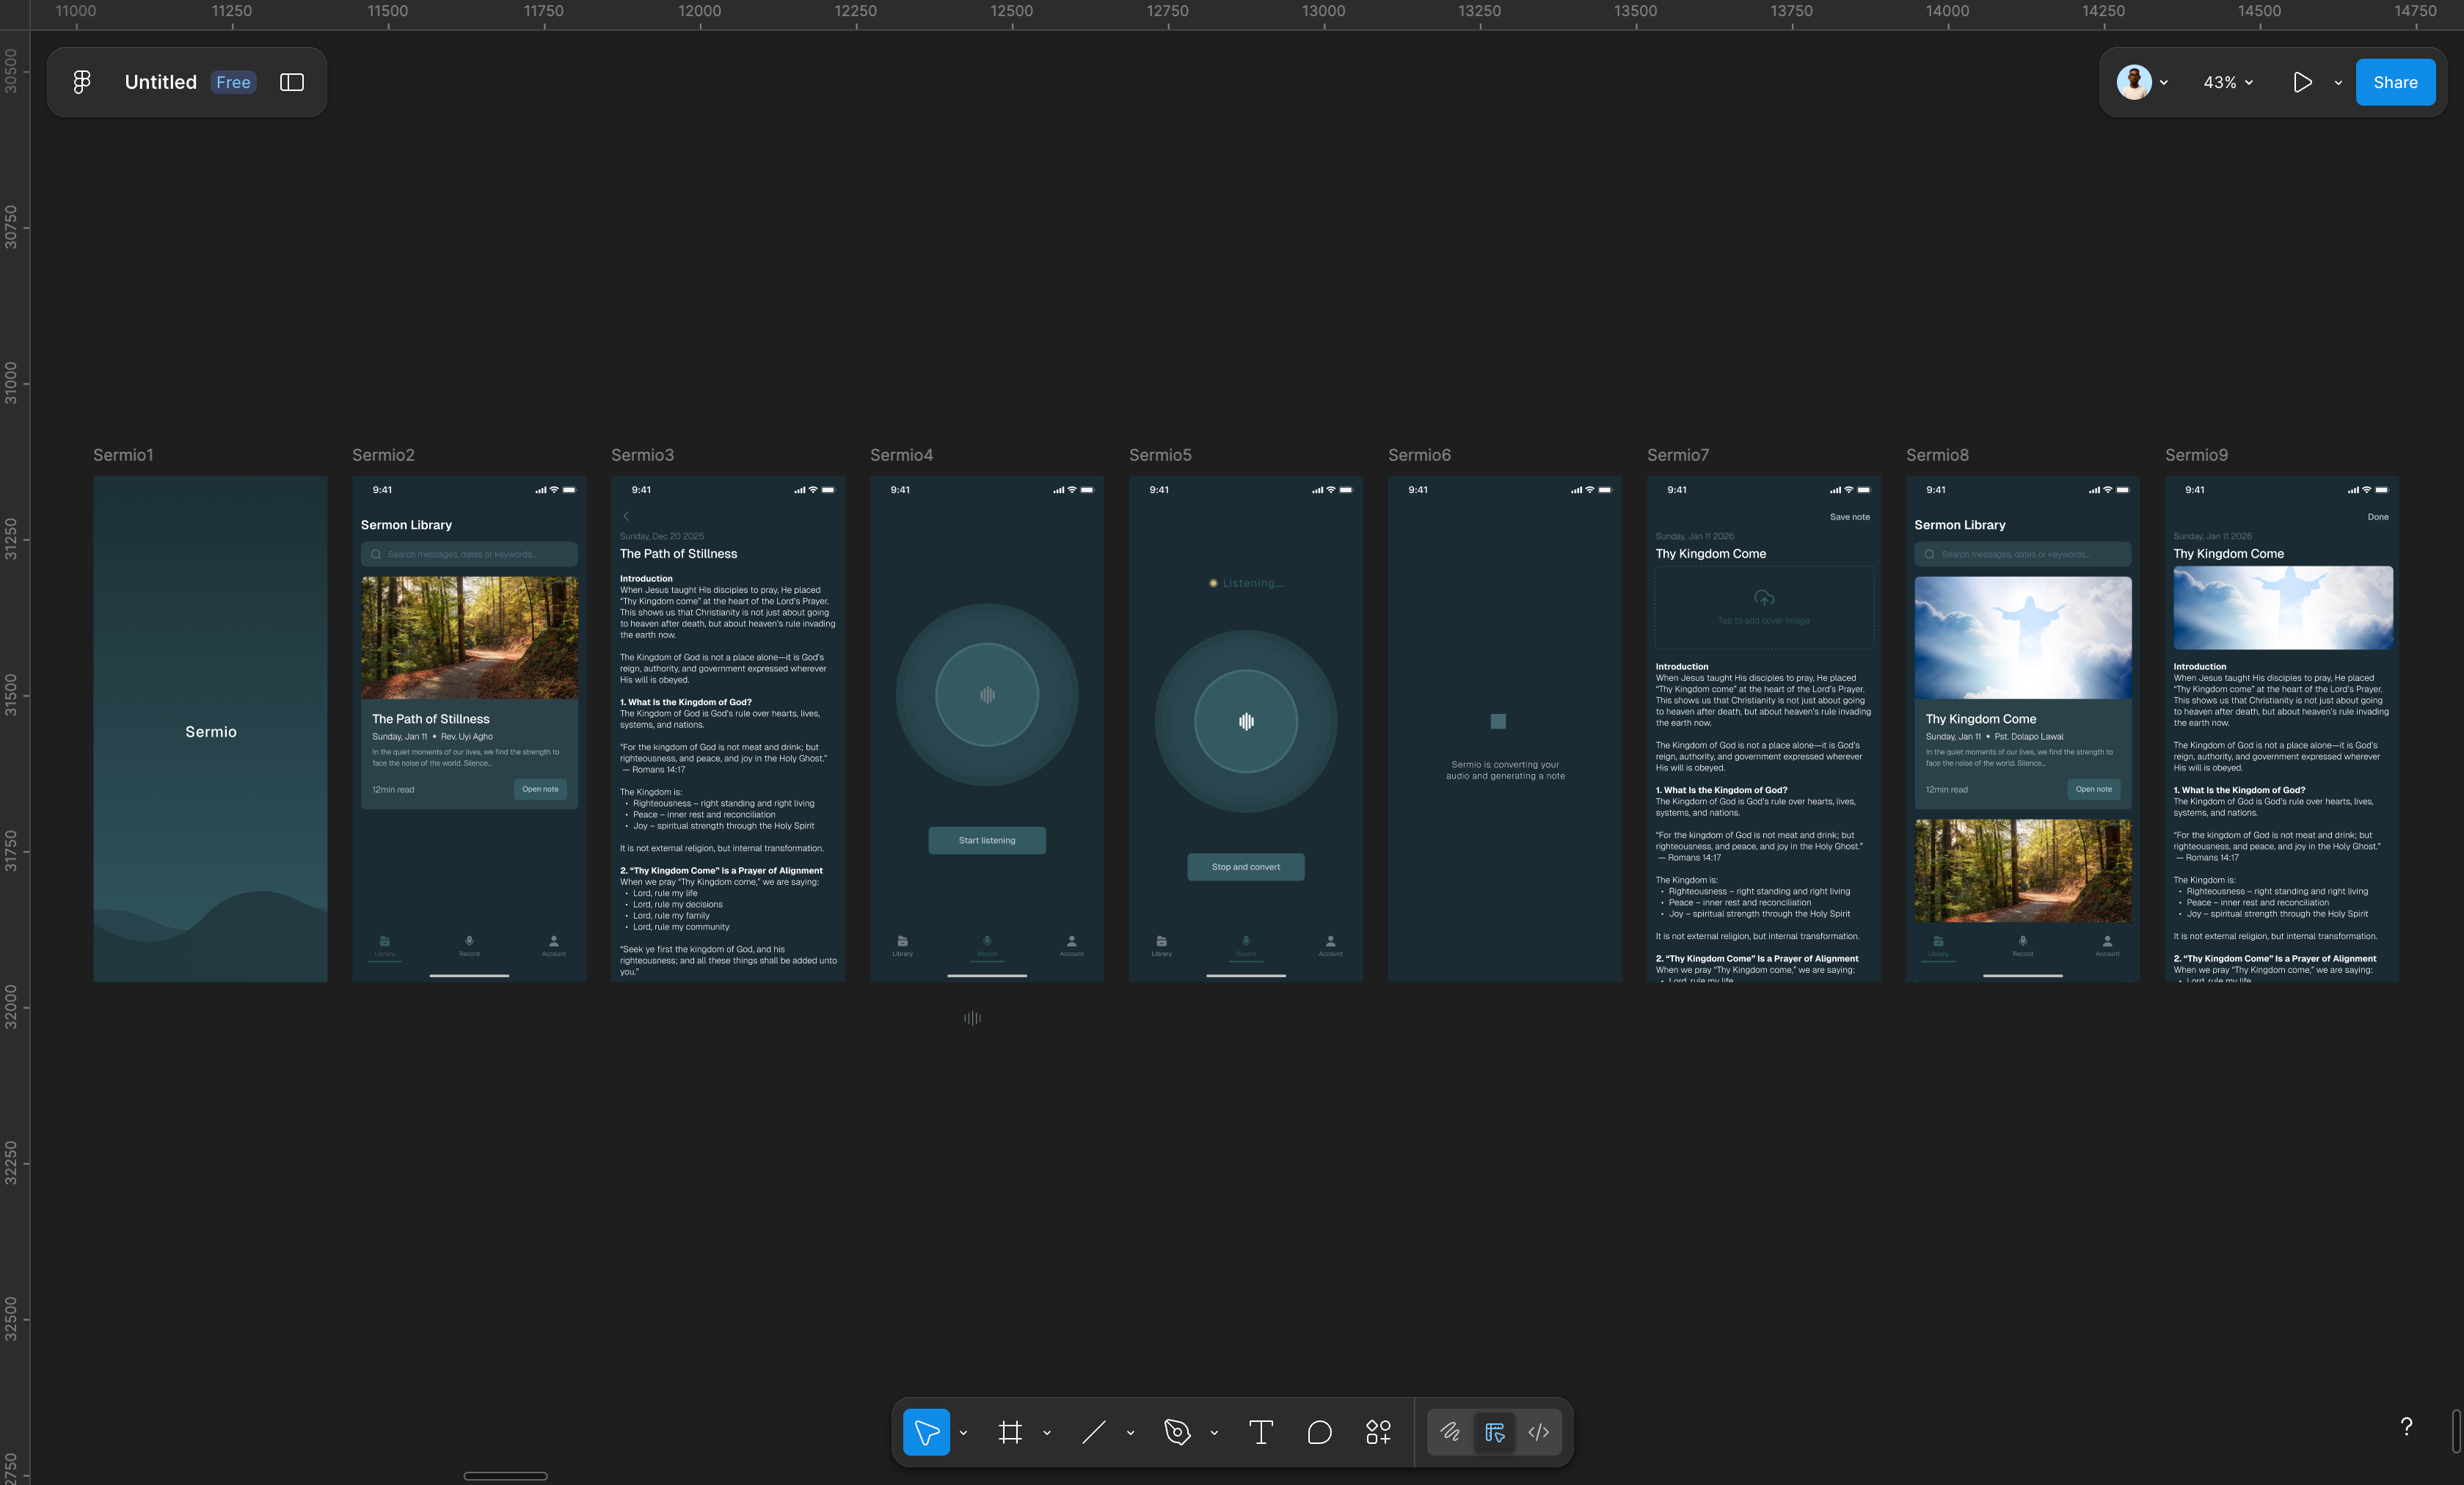Switch to Draw annotation mode
This screenshot has height=1485, width=2464.
(x=1451, y=1432)
